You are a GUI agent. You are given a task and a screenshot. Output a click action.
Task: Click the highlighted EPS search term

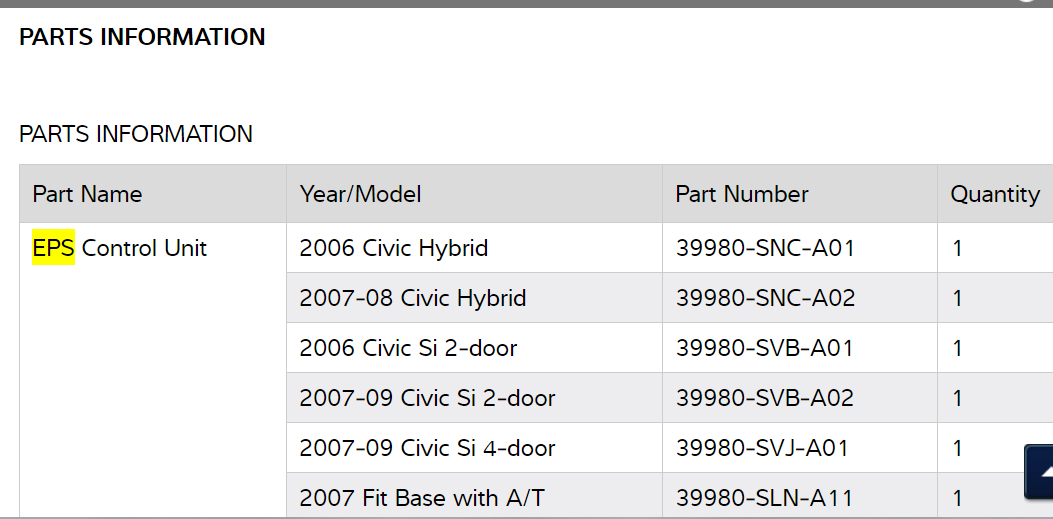(53, 248)
